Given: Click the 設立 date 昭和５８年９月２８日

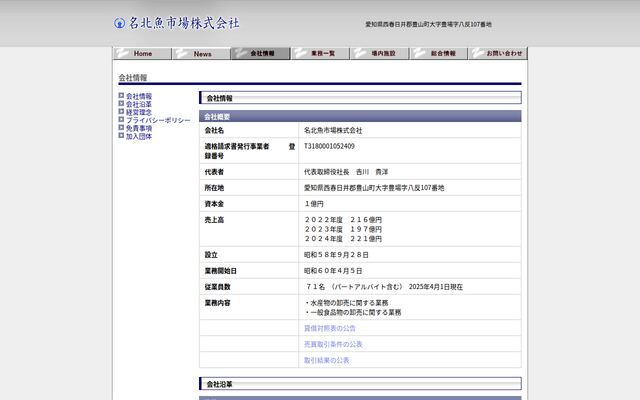Looking at the screenshot, I should point(336,255).
